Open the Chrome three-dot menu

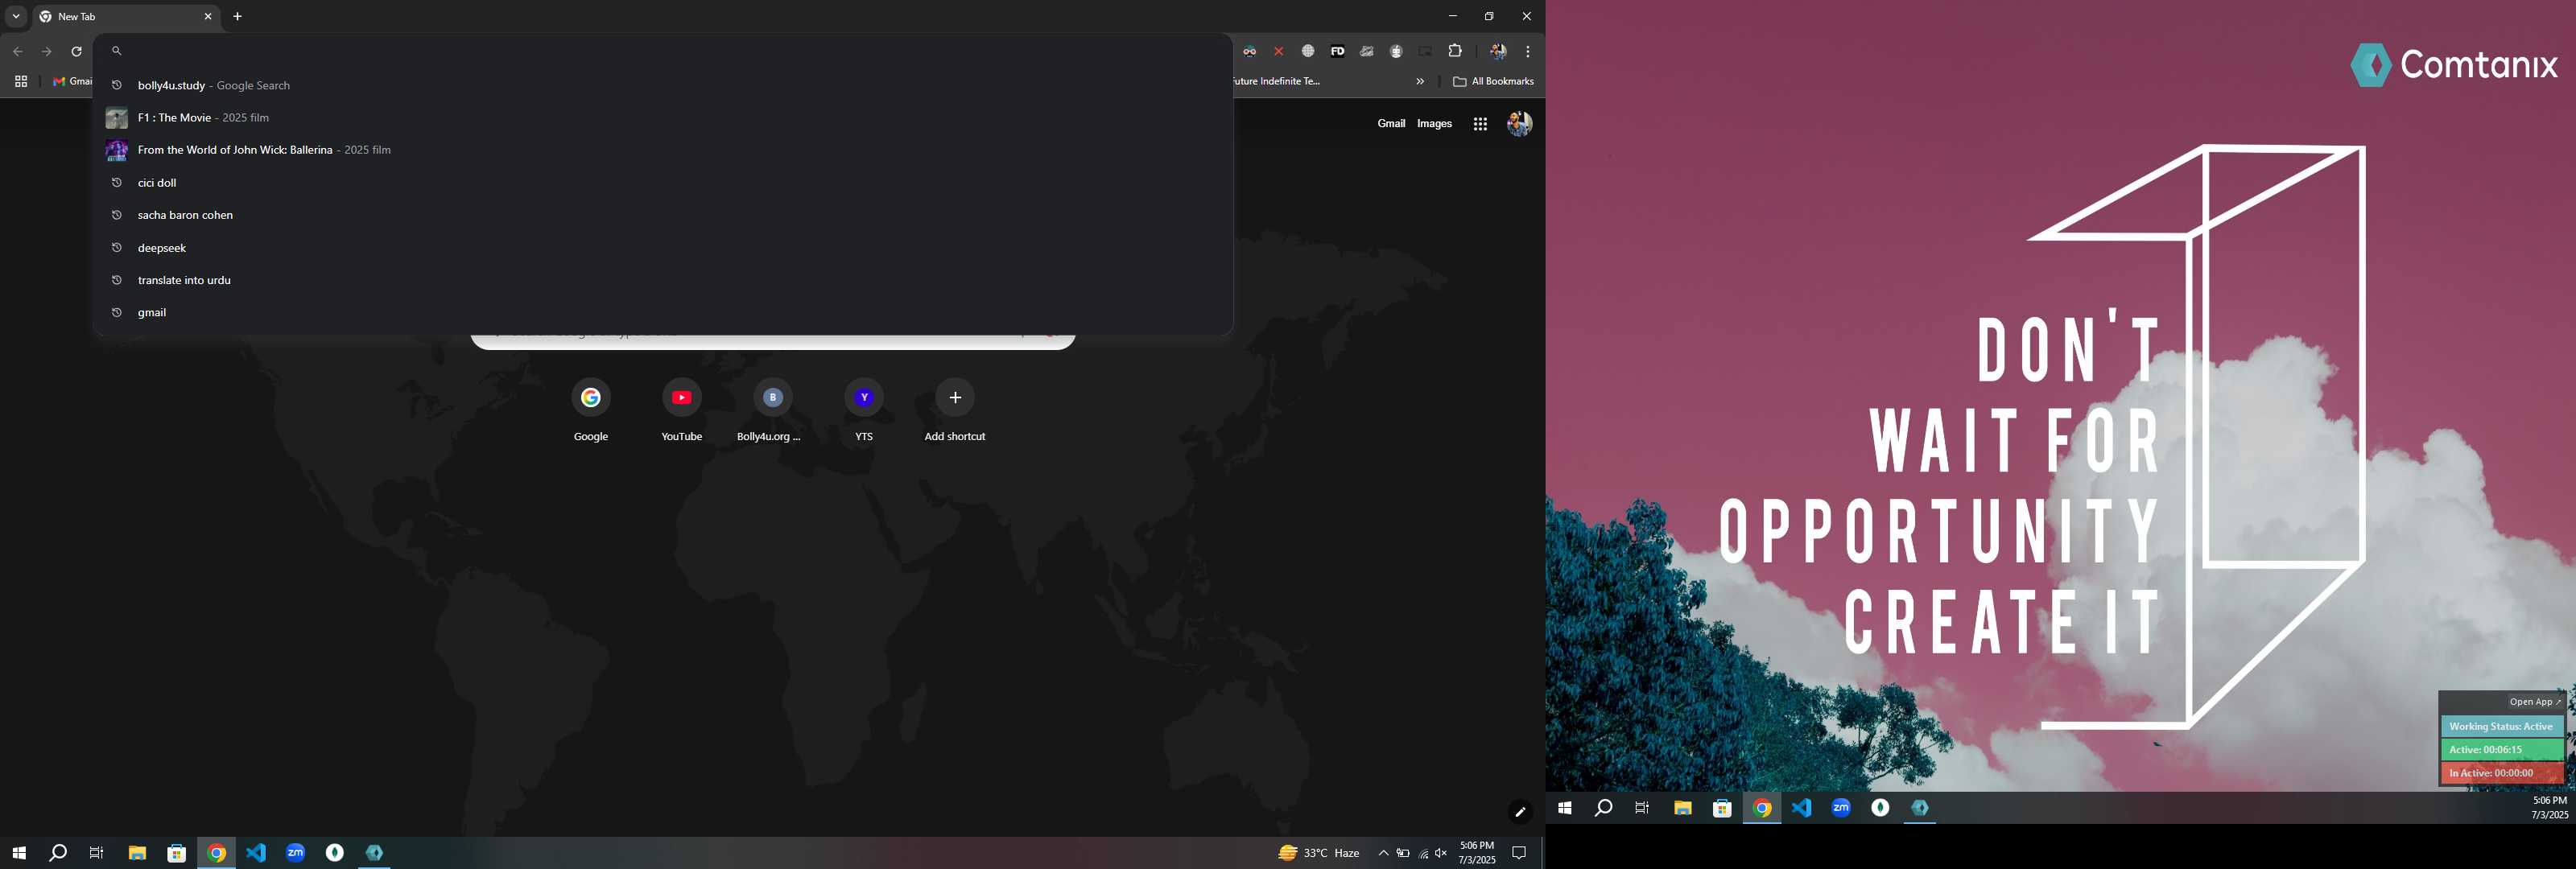pos(1528,51)
